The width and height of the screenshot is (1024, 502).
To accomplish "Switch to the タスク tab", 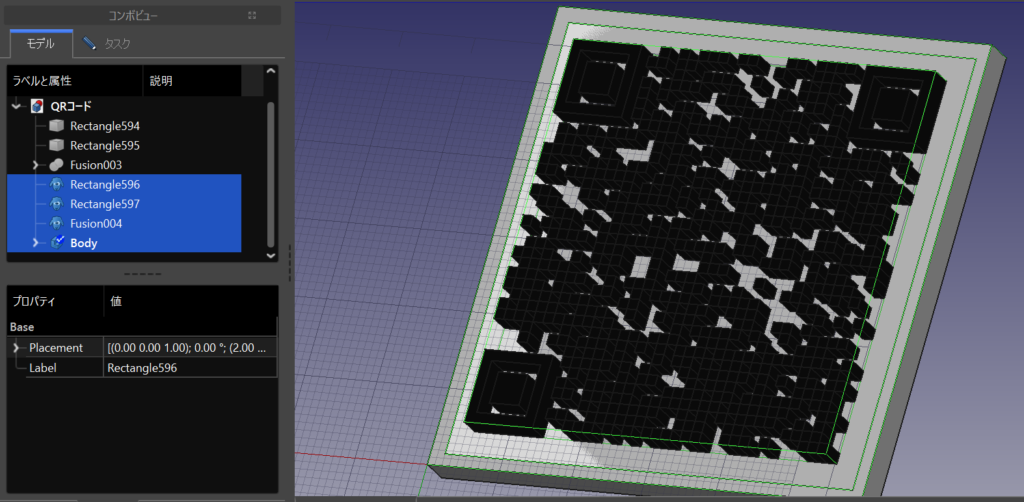I will tap(108, 44).
